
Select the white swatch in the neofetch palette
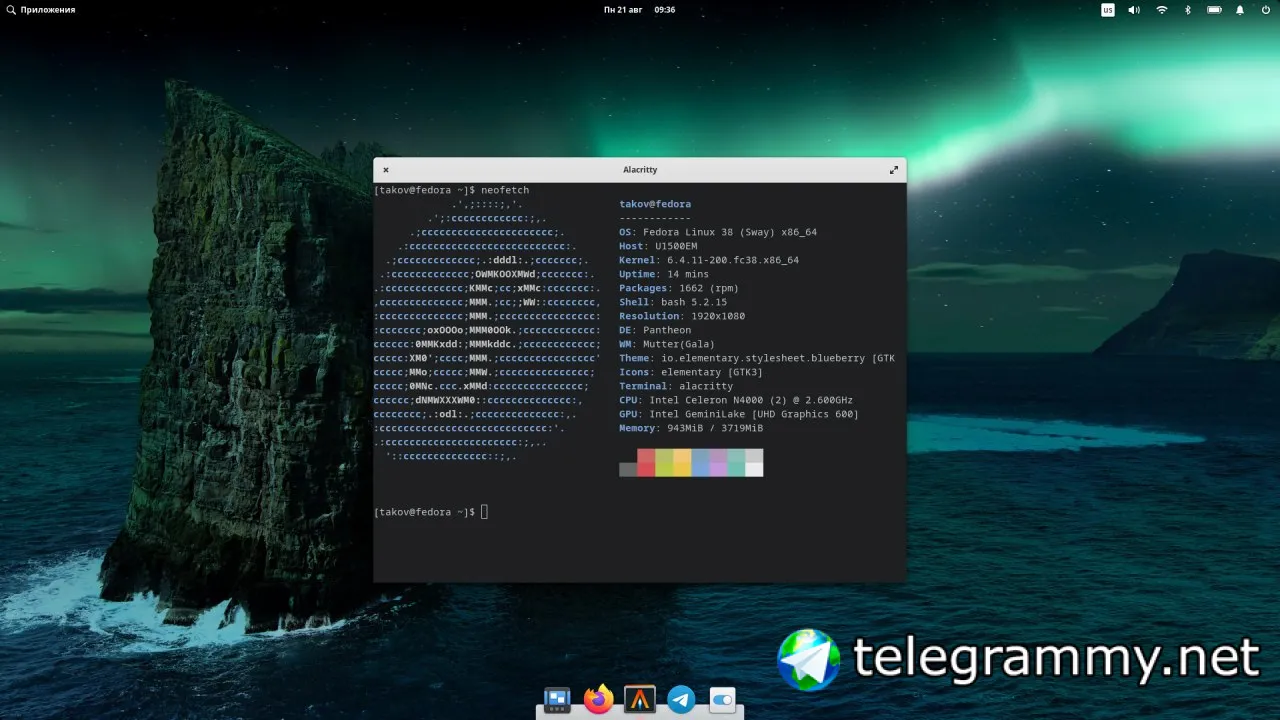point(754,469)
